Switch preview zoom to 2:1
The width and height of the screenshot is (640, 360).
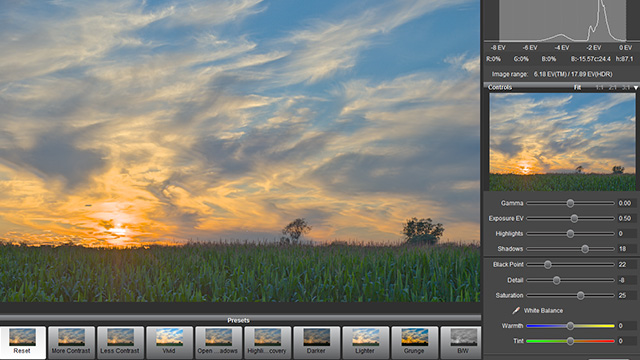(612, 87)
